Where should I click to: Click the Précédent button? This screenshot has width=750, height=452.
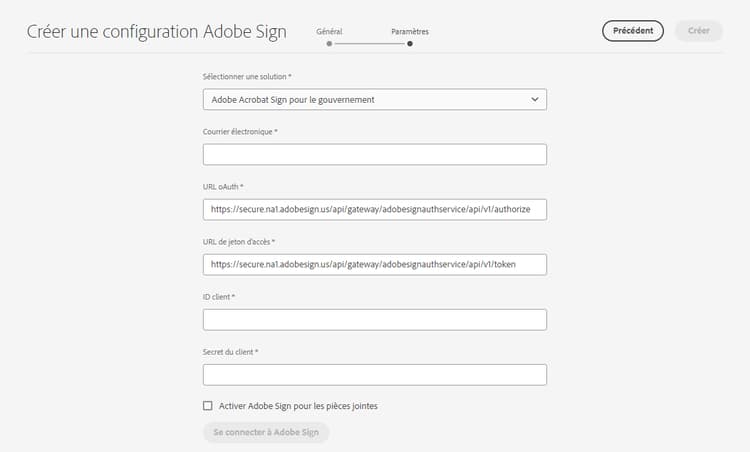coord(632,31)
